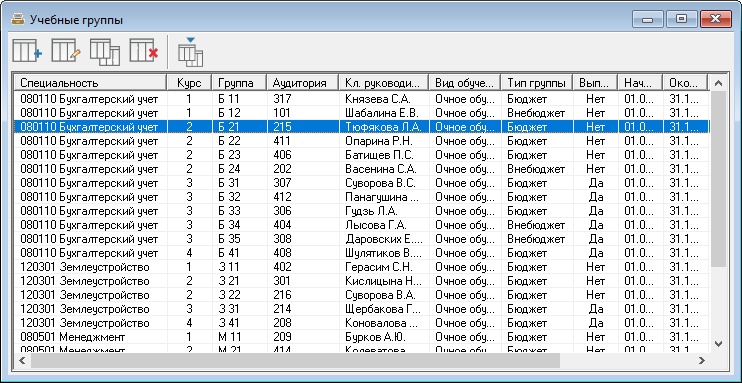Image resolution: width=742 pixels, height=383 pixels.
Task: Click auditorium 317 cell
Action: pos(303,99)
